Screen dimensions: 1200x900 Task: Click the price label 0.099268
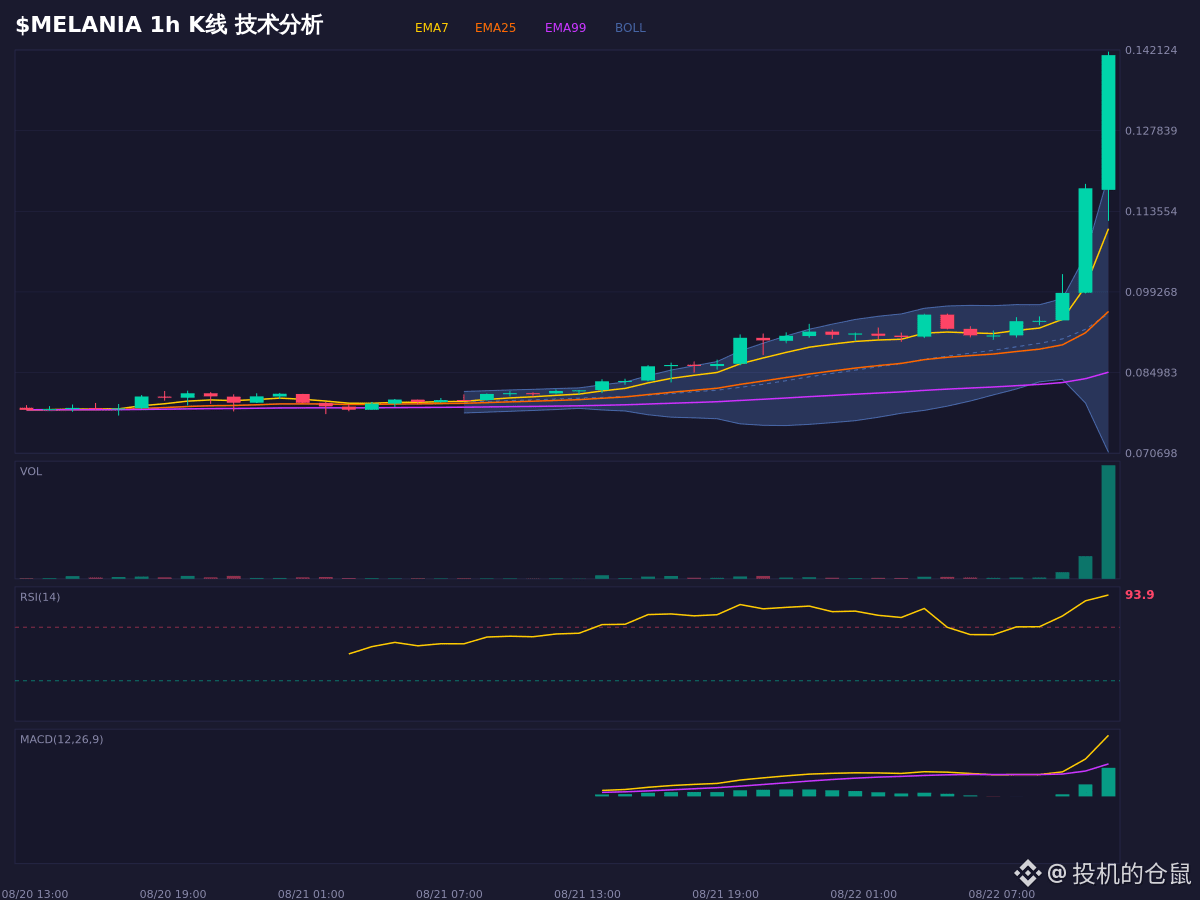(x=1151, y=293)
